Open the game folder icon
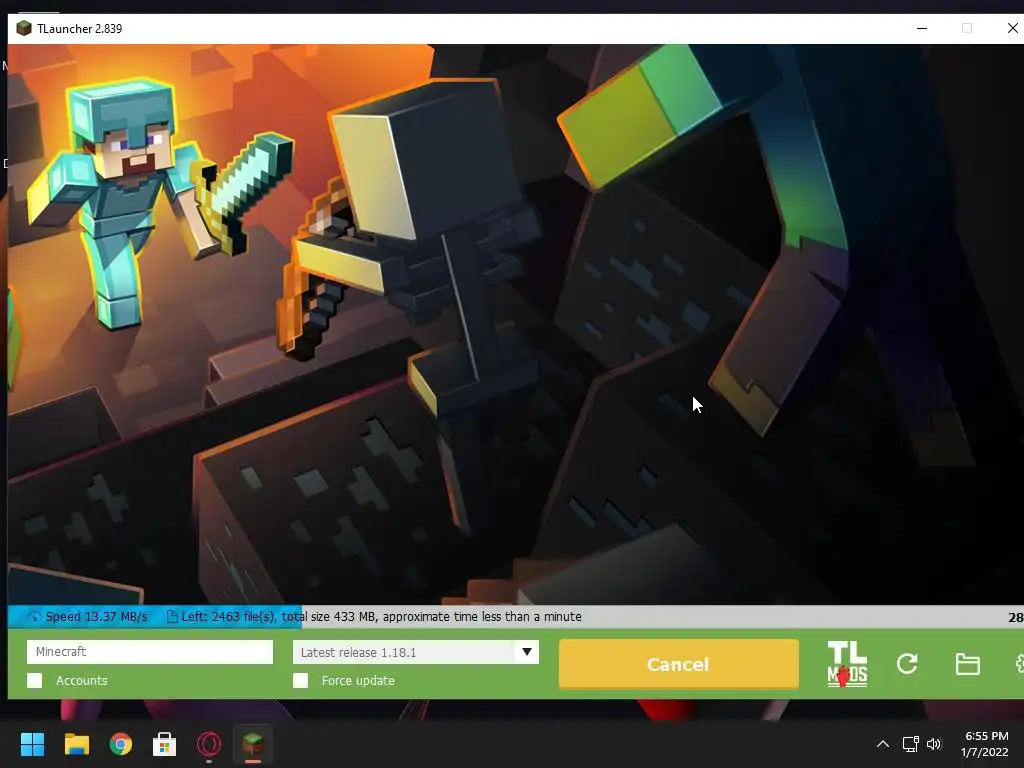This screenshot has width=1024, height=768. click(967, 664)
